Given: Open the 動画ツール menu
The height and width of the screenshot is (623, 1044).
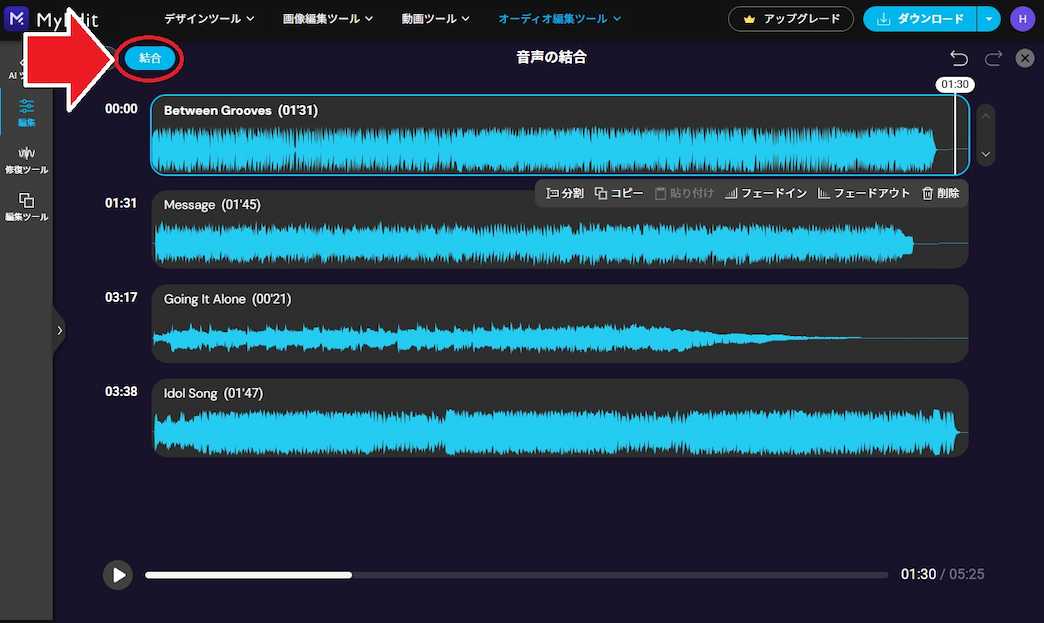Looking at the screenshot, I should [x=435, y=18].
